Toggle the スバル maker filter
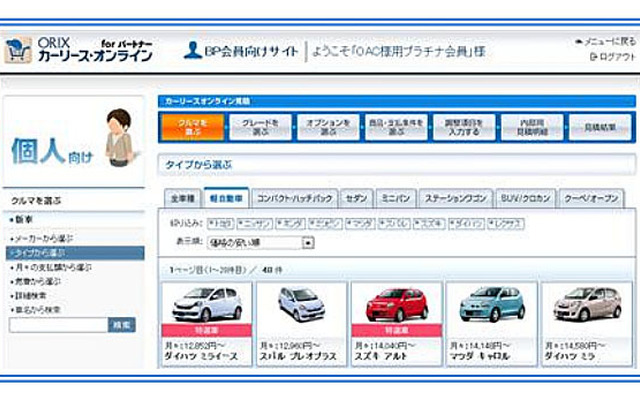The width and height of the screenshot is (640, 400). tap(394, 224)
